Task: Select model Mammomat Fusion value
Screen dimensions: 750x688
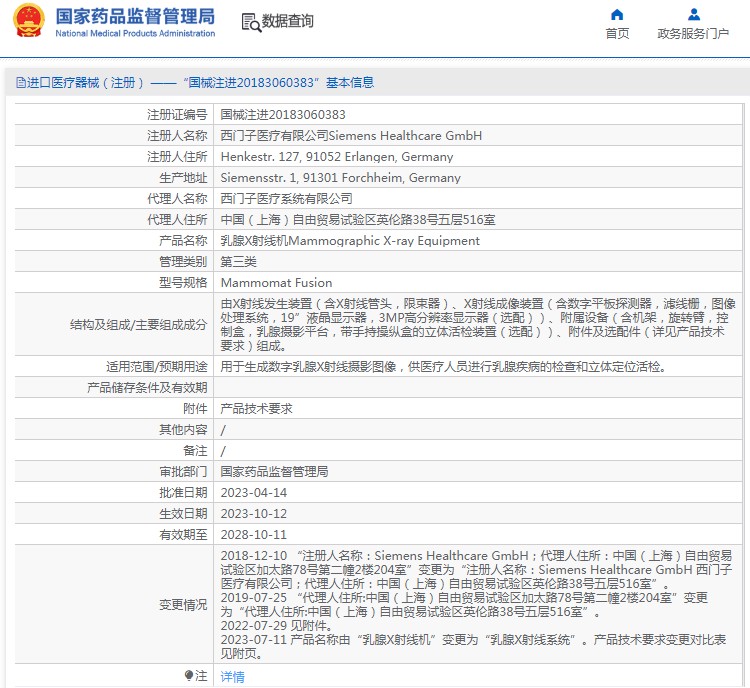Action: [x=276, y=283]
